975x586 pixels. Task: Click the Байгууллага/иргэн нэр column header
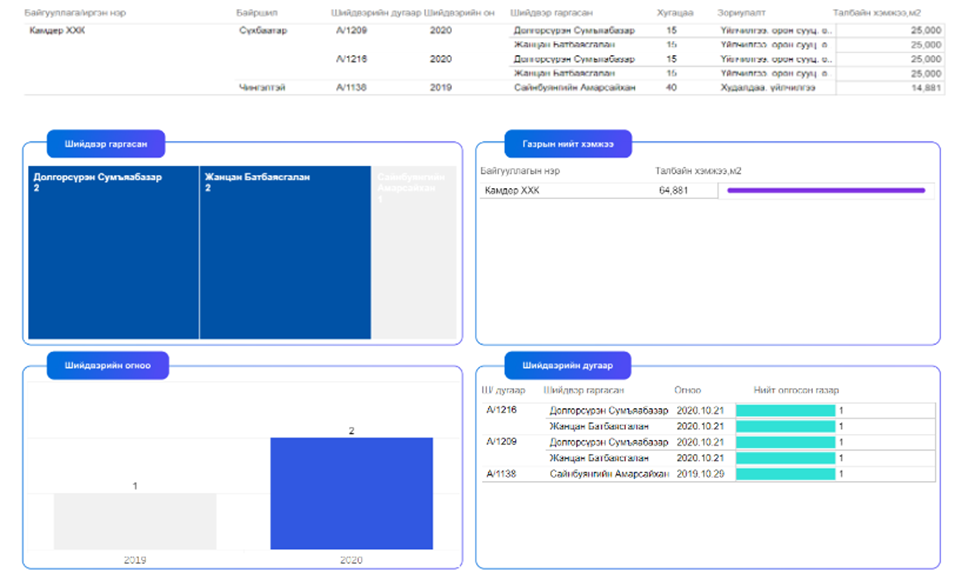coord(75,12)
